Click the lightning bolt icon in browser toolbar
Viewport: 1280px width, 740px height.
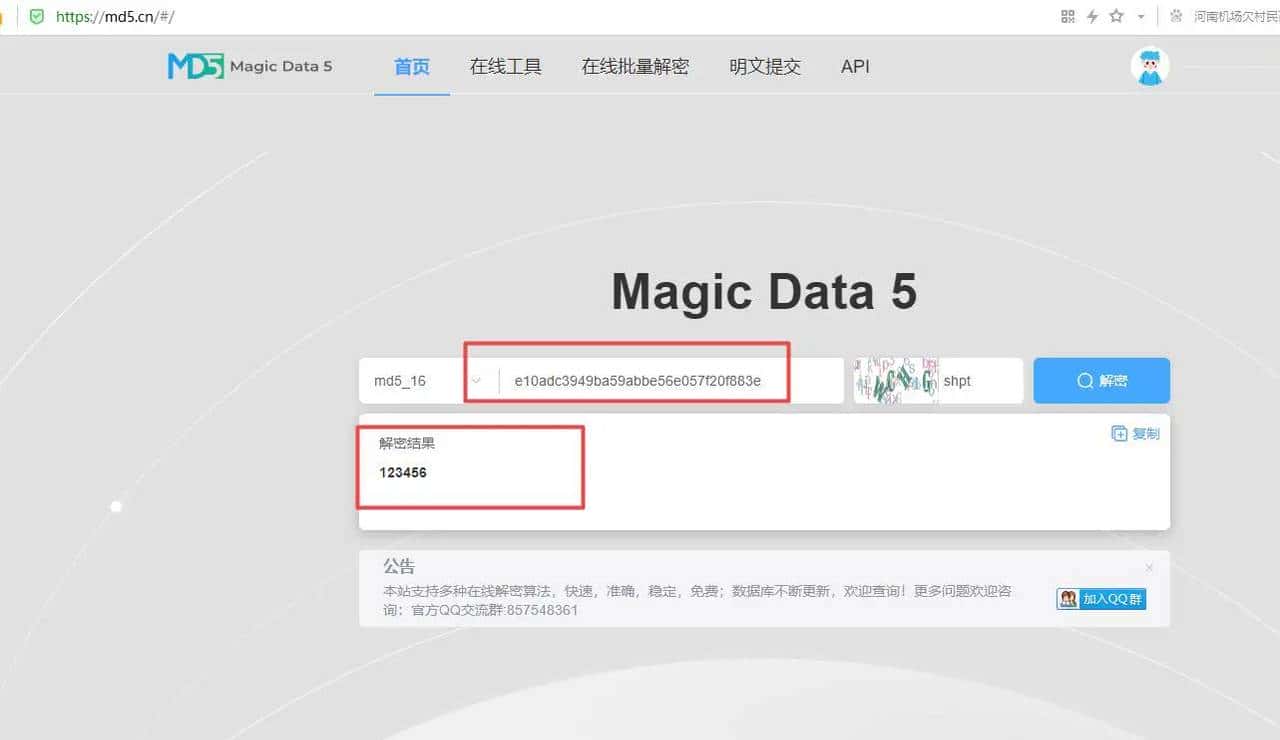[1092, 16]
